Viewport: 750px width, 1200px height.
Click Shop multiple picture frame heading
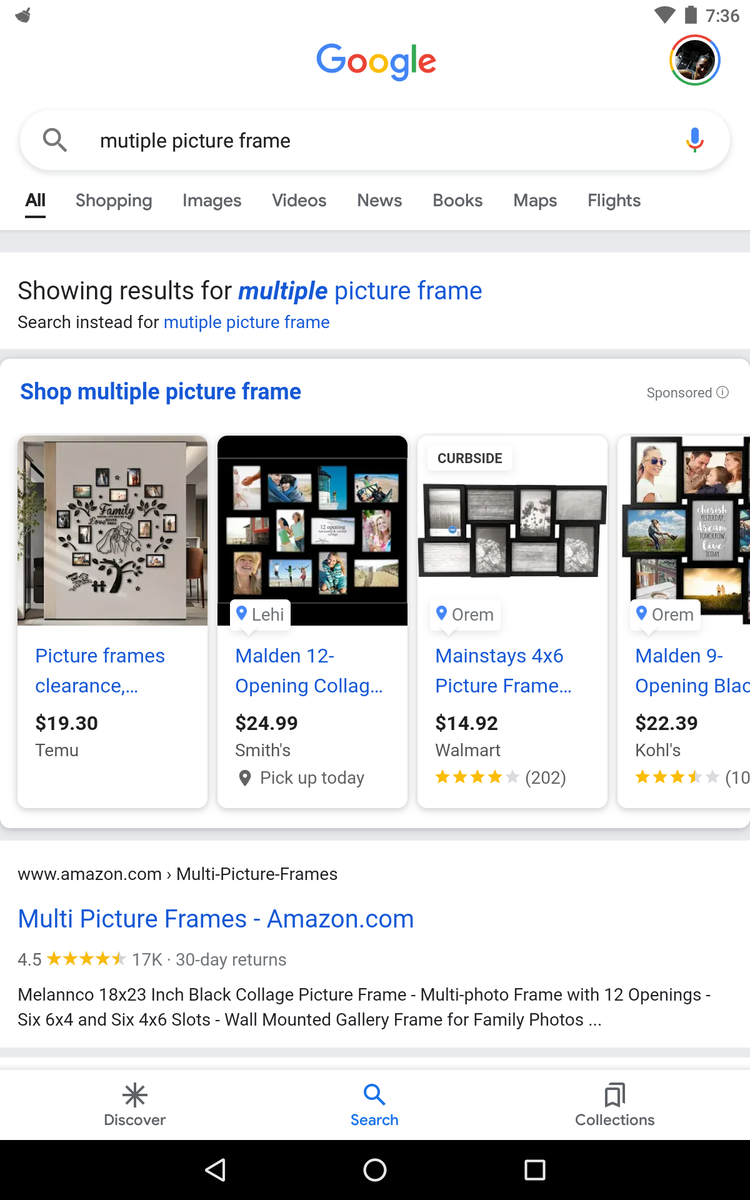tap(160, 392)
